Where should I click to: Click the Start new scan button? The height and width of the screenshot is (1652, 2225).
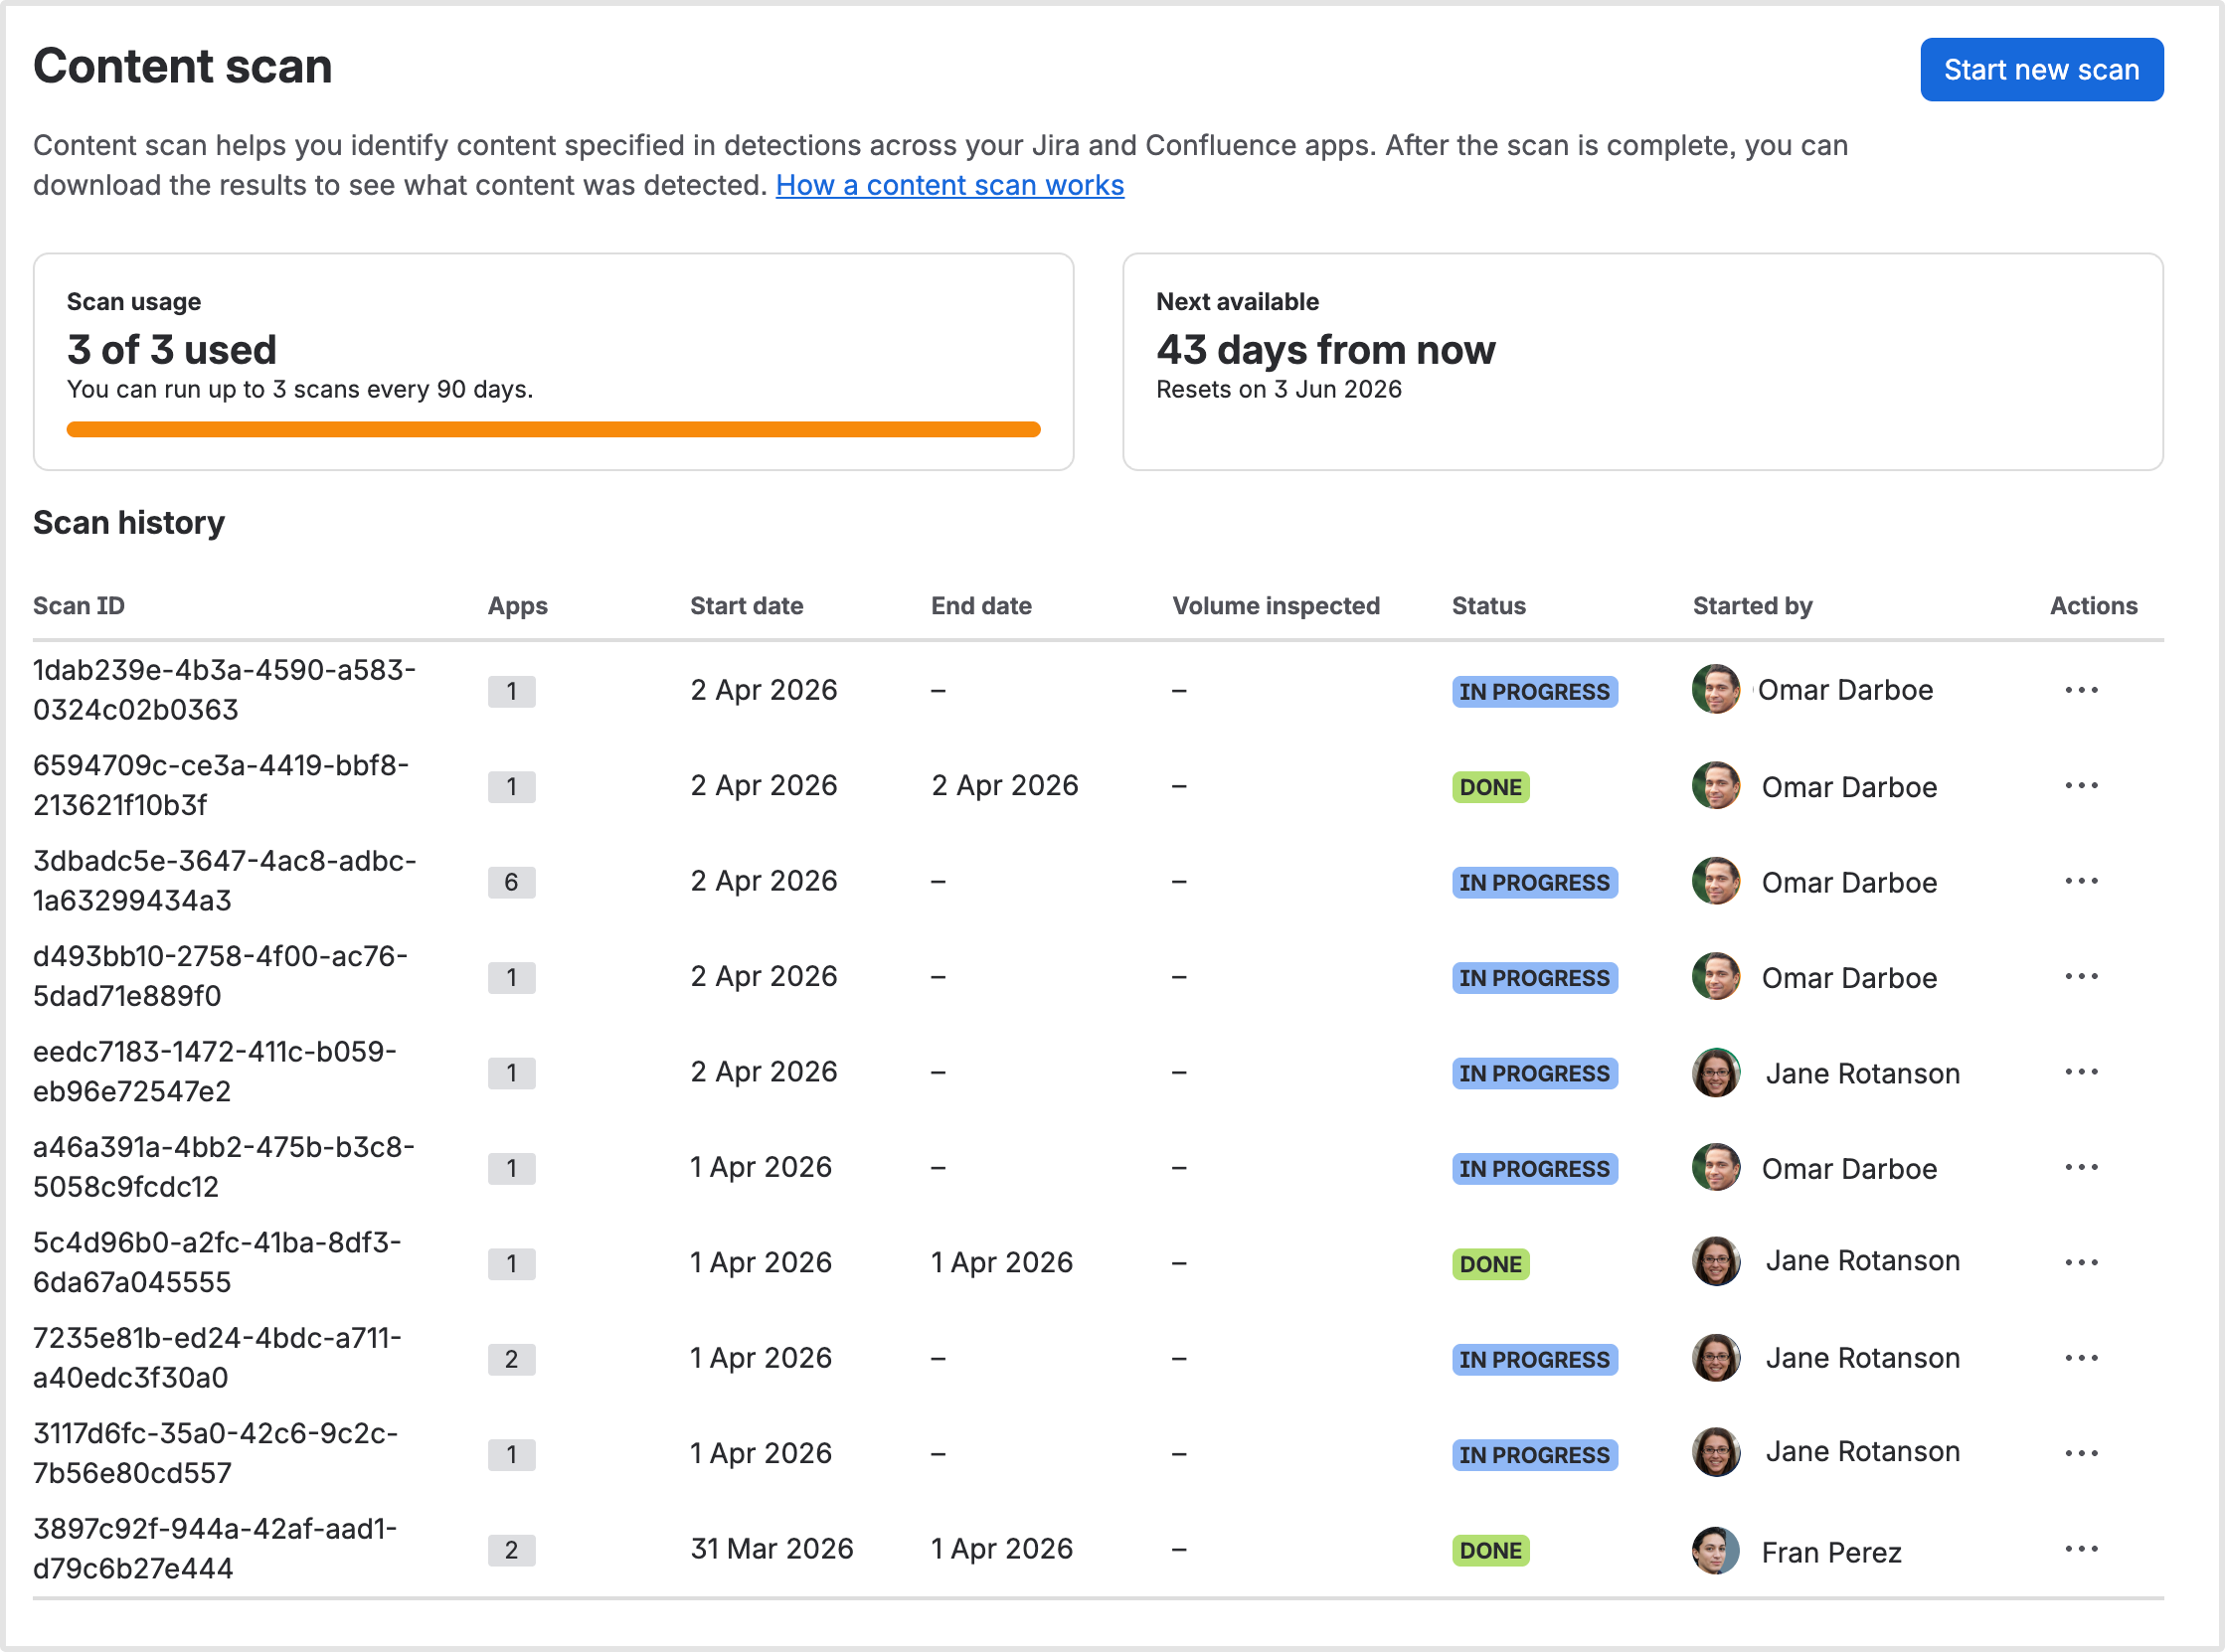click(2041, 70)
